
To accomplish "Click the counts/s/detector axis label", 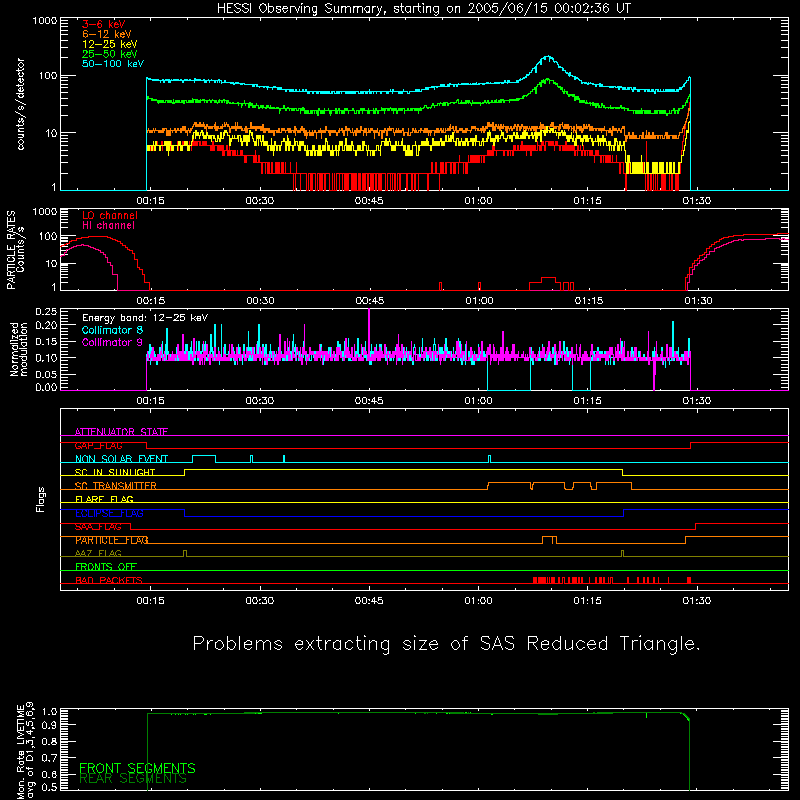I will (20, 104).
